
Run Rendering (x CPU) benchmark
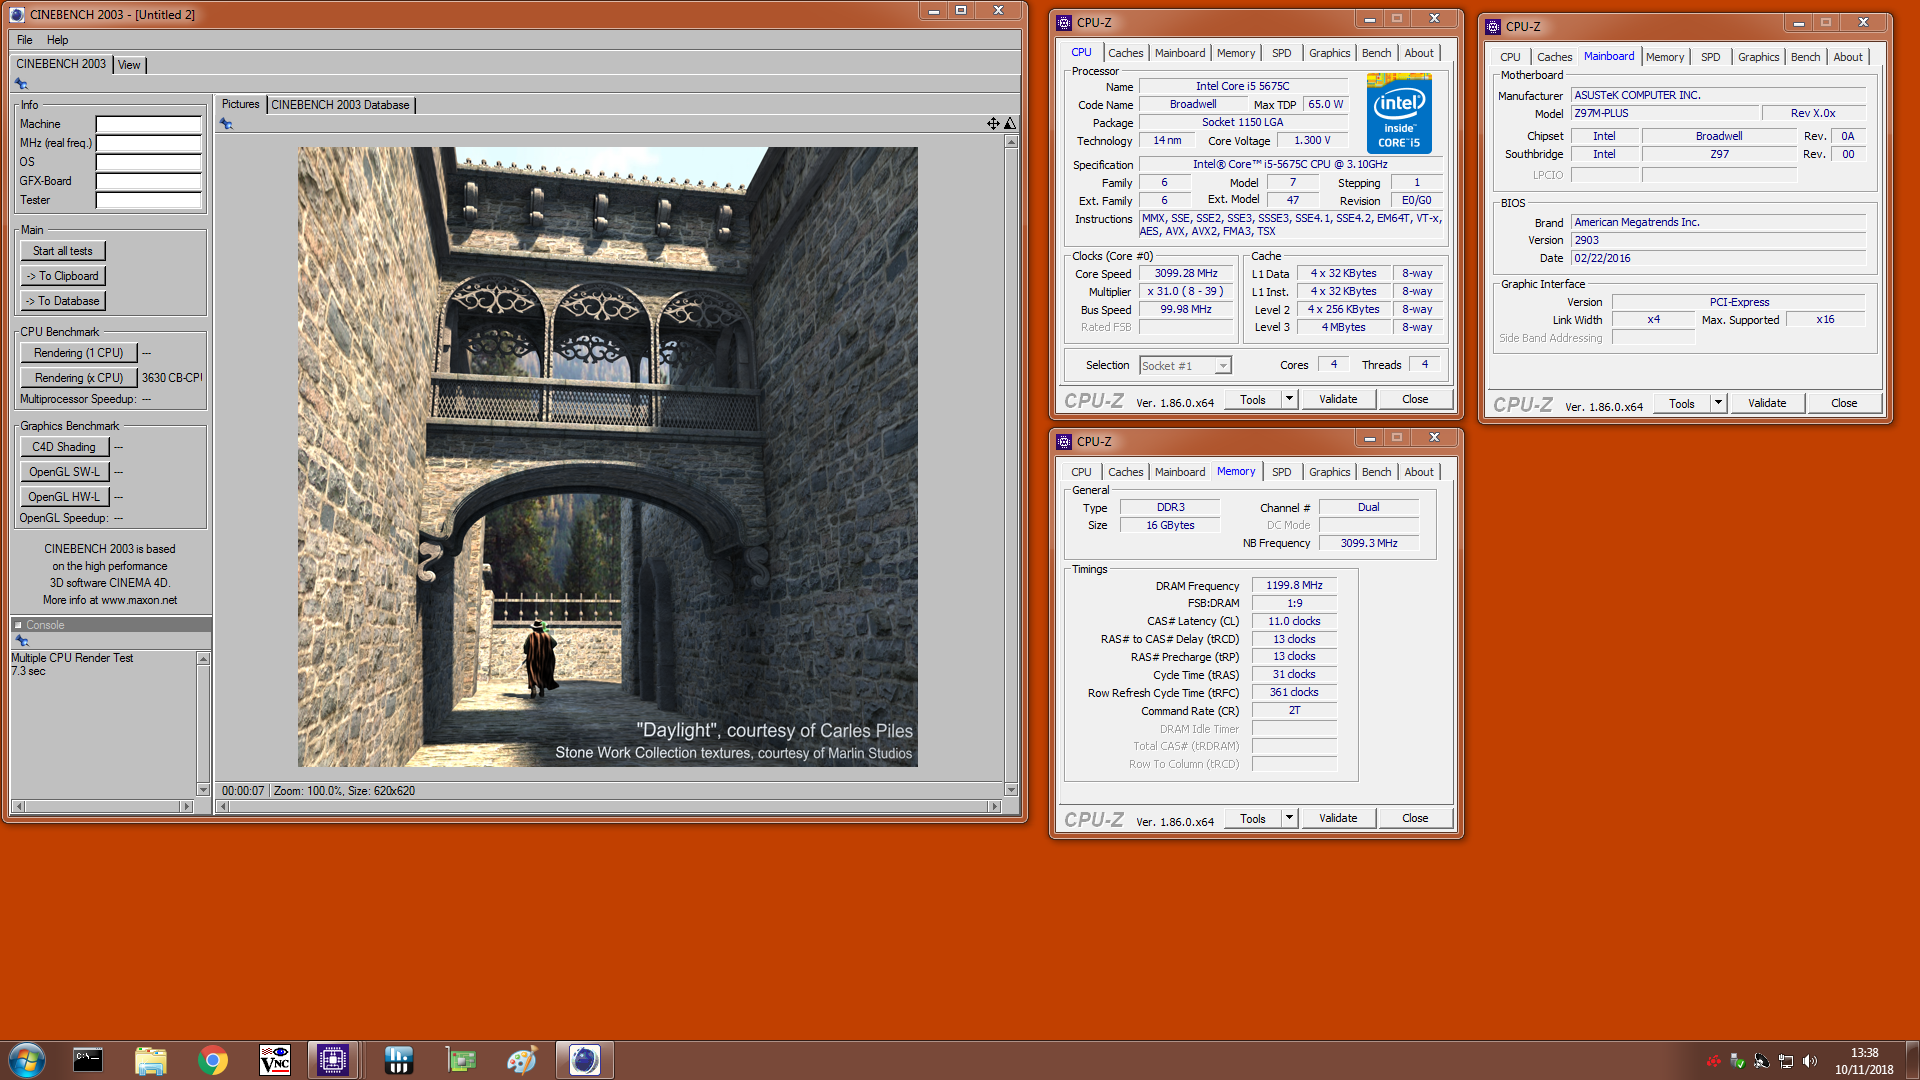coord(79,378)
